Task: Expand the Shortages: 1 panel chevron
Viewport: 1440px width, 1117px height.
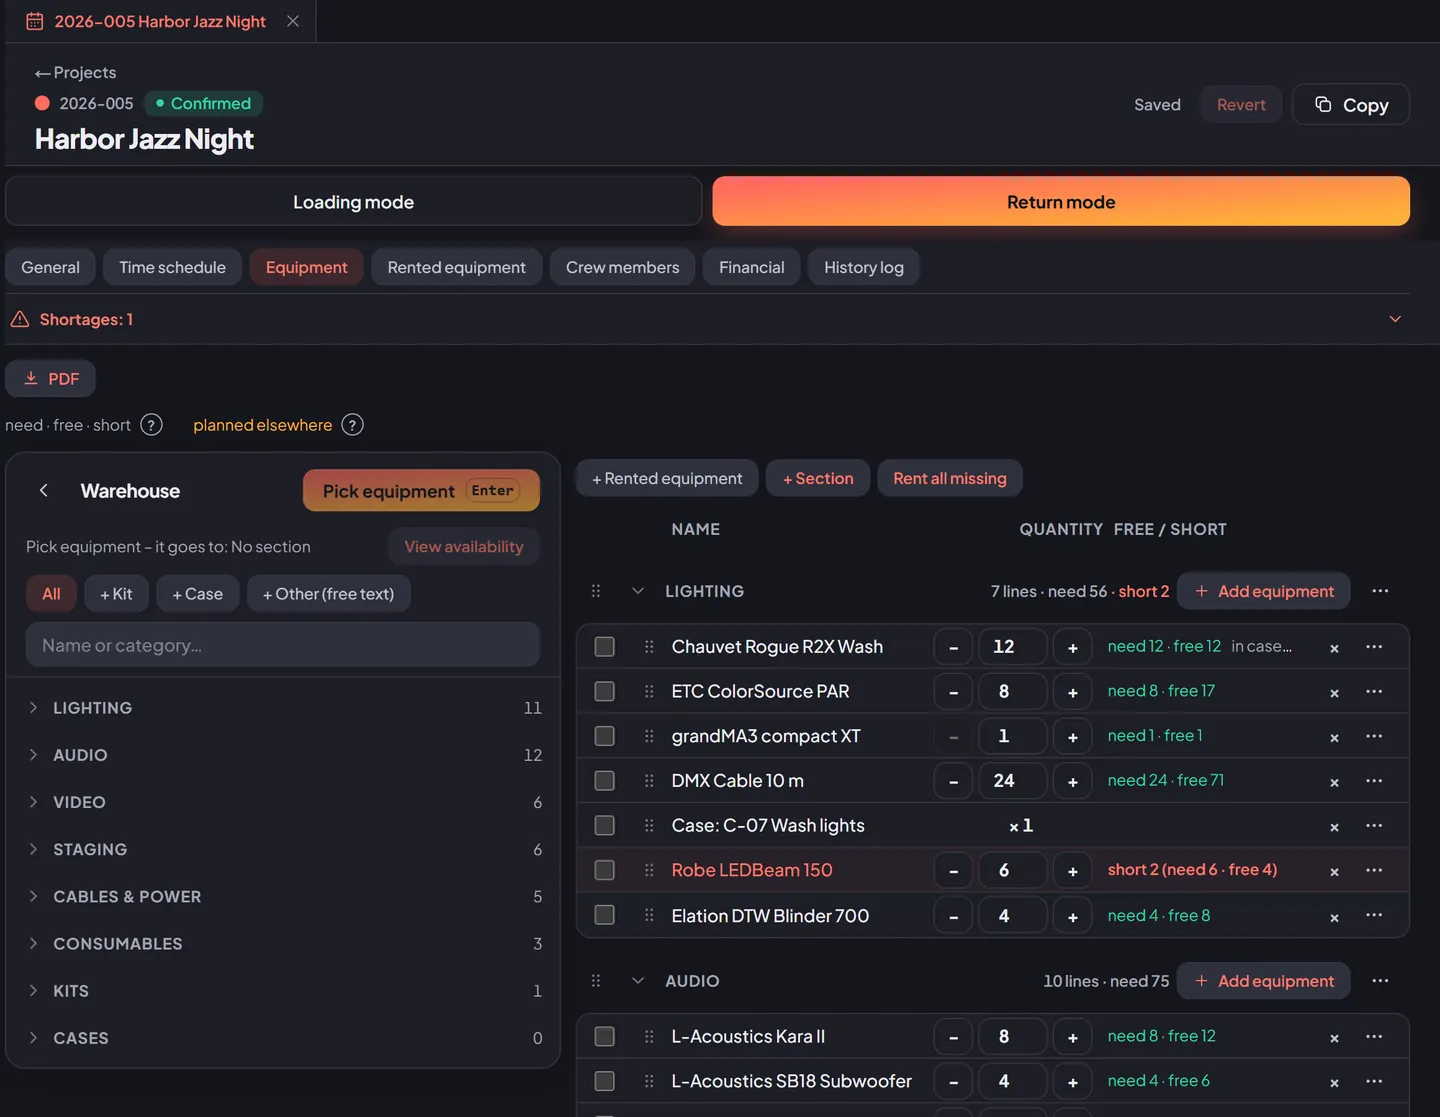Action: tap(1395, 319)
